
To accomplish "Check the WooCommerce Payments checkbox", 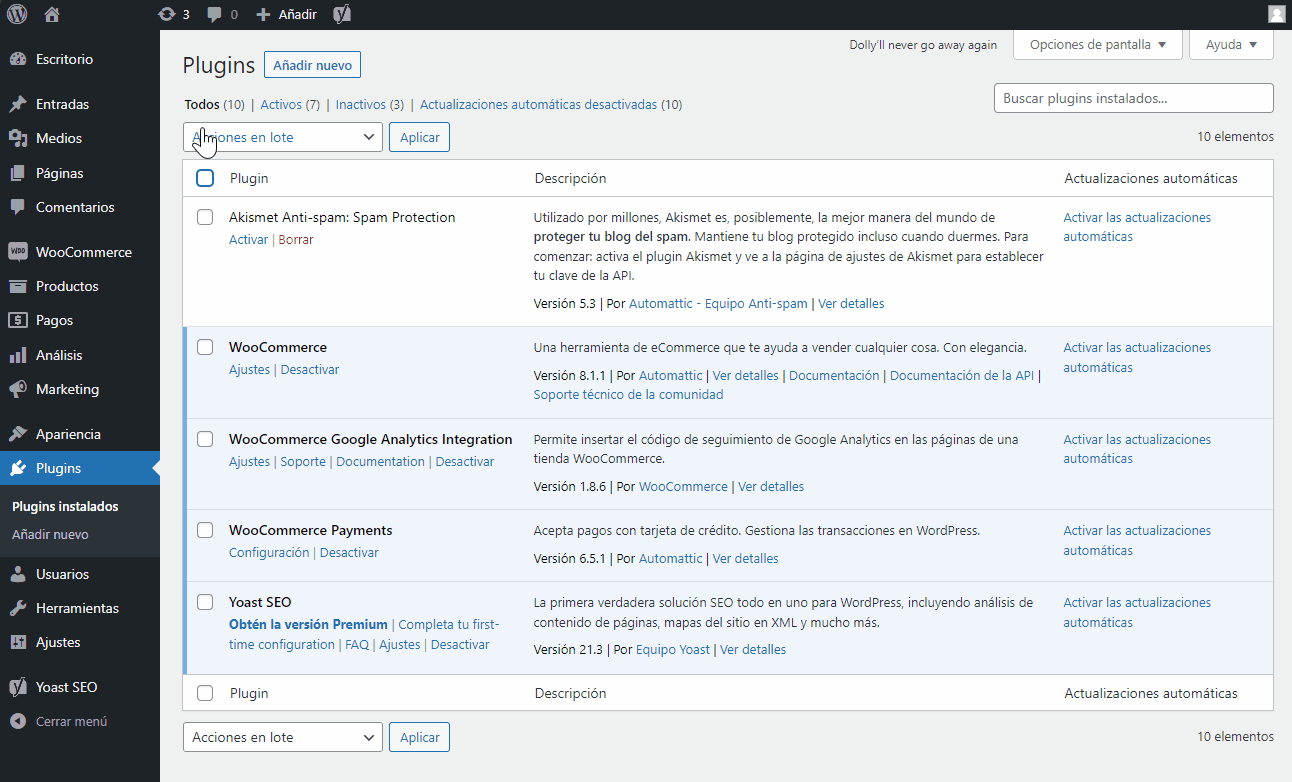I will point(205,530).
